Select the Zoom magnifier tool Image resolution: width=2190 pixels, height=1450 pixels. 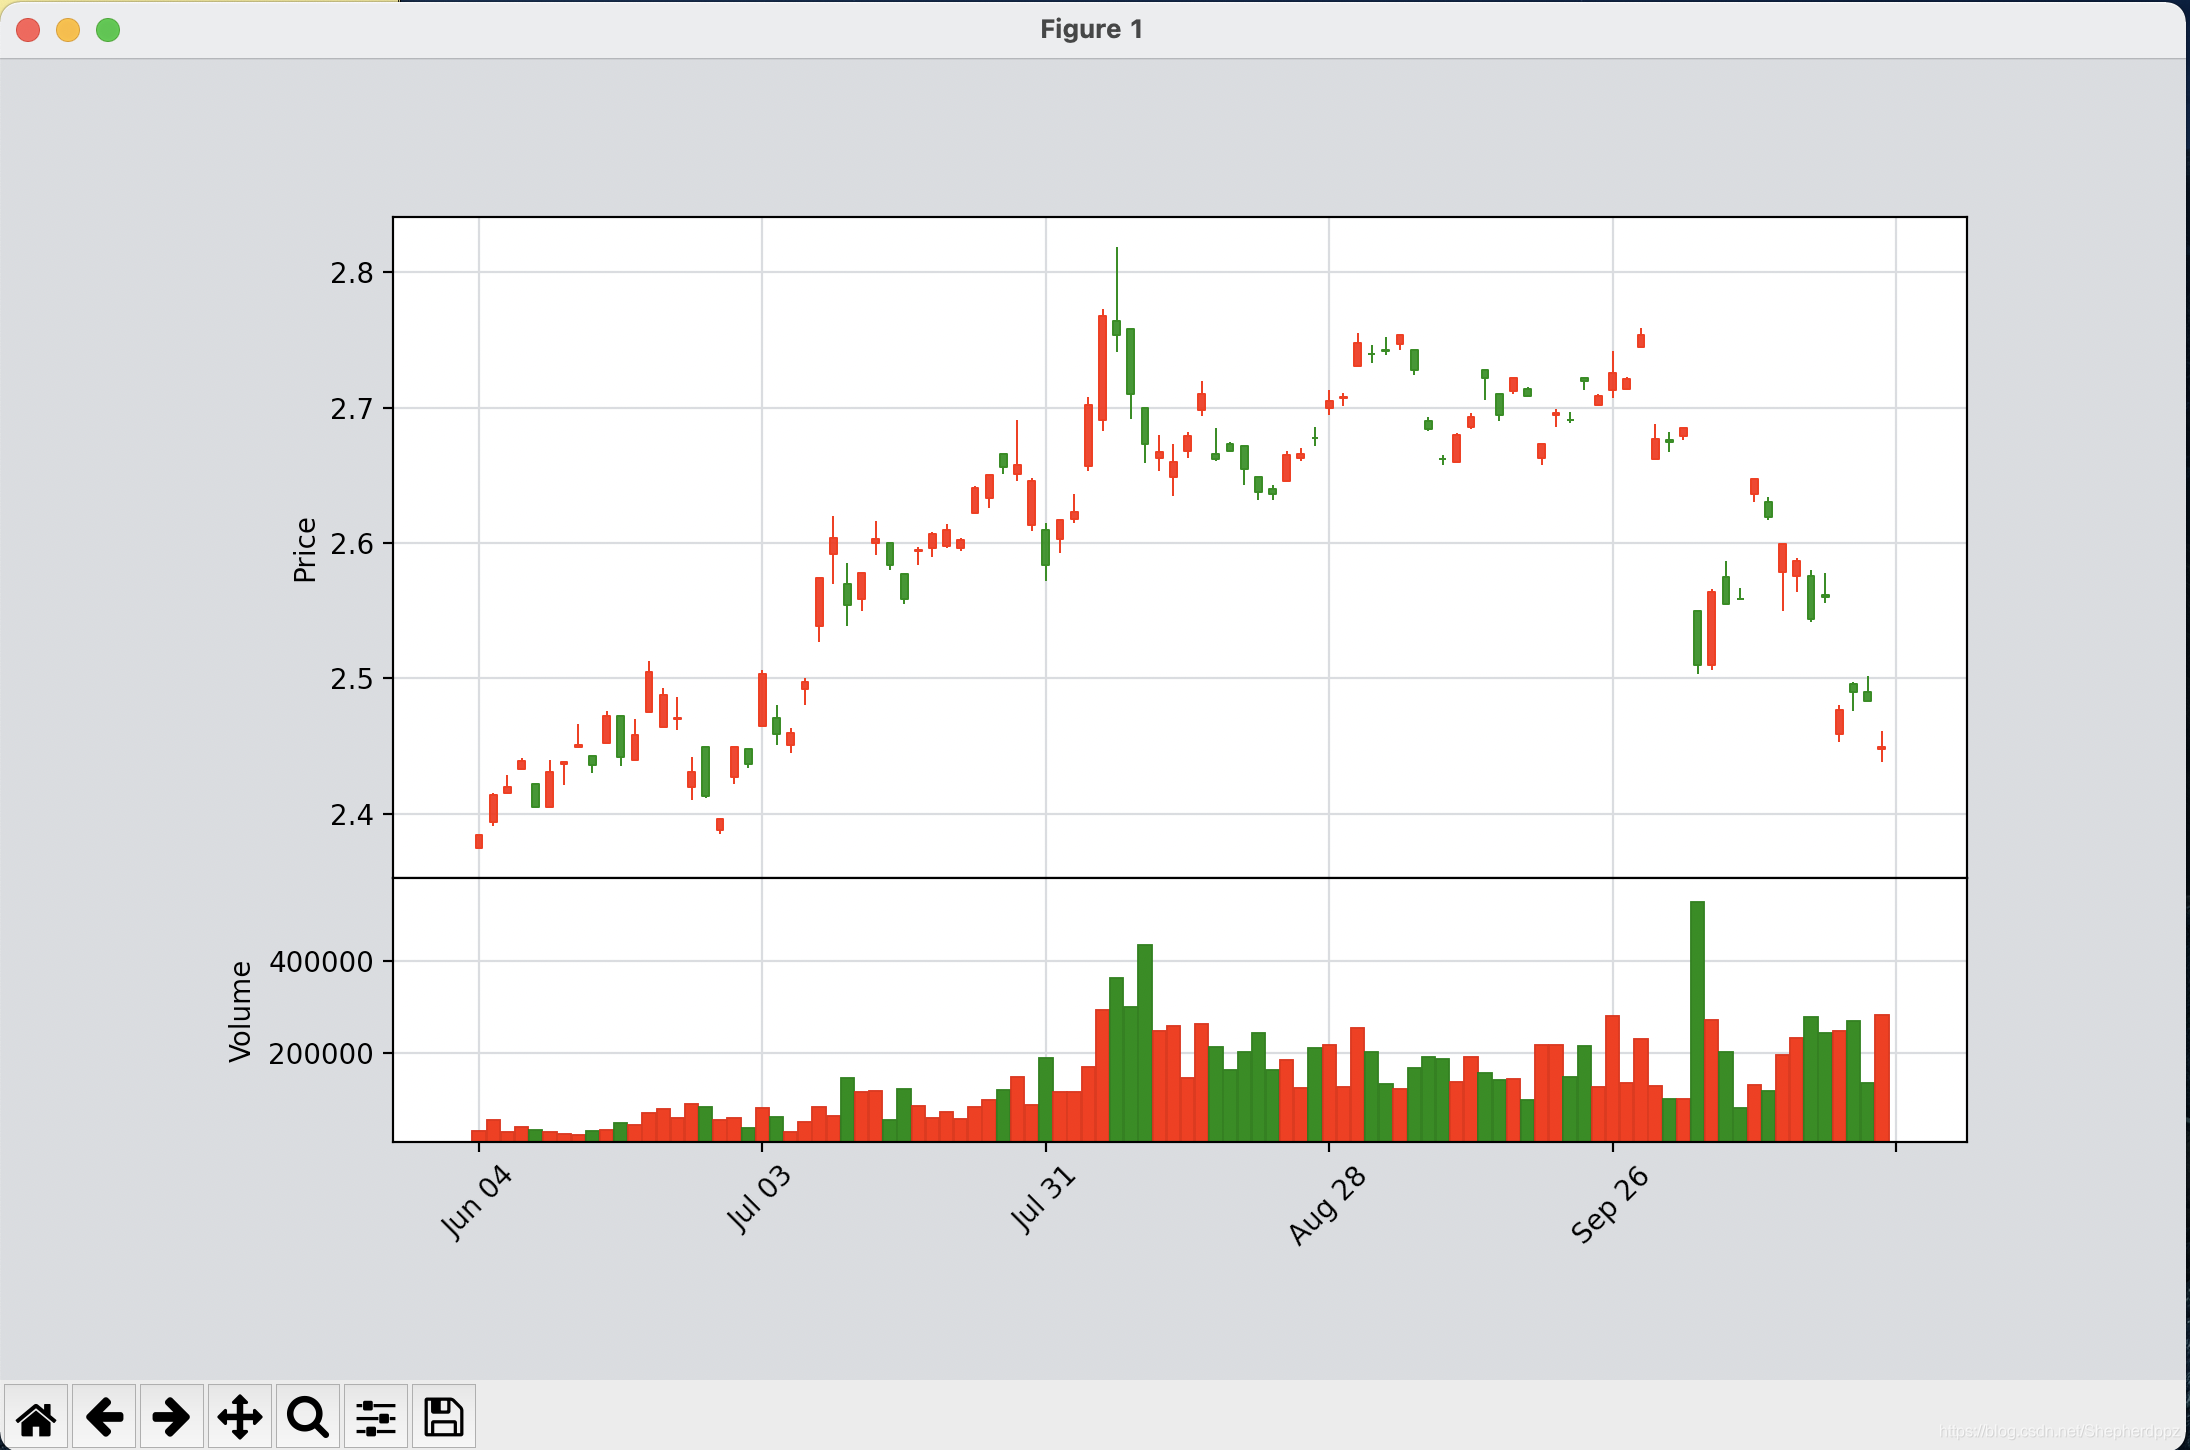(x=307, y=1417)
